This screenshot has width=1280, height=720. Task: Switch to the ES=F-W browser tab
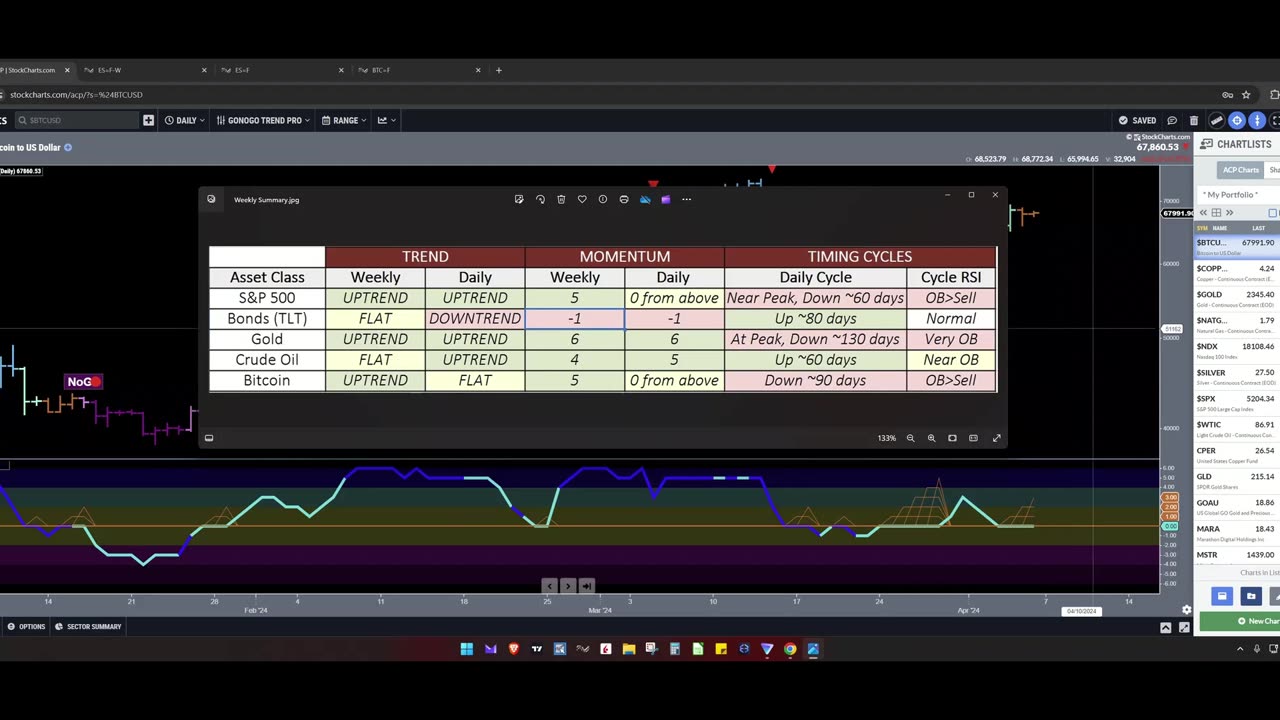(x=145, y=70)
